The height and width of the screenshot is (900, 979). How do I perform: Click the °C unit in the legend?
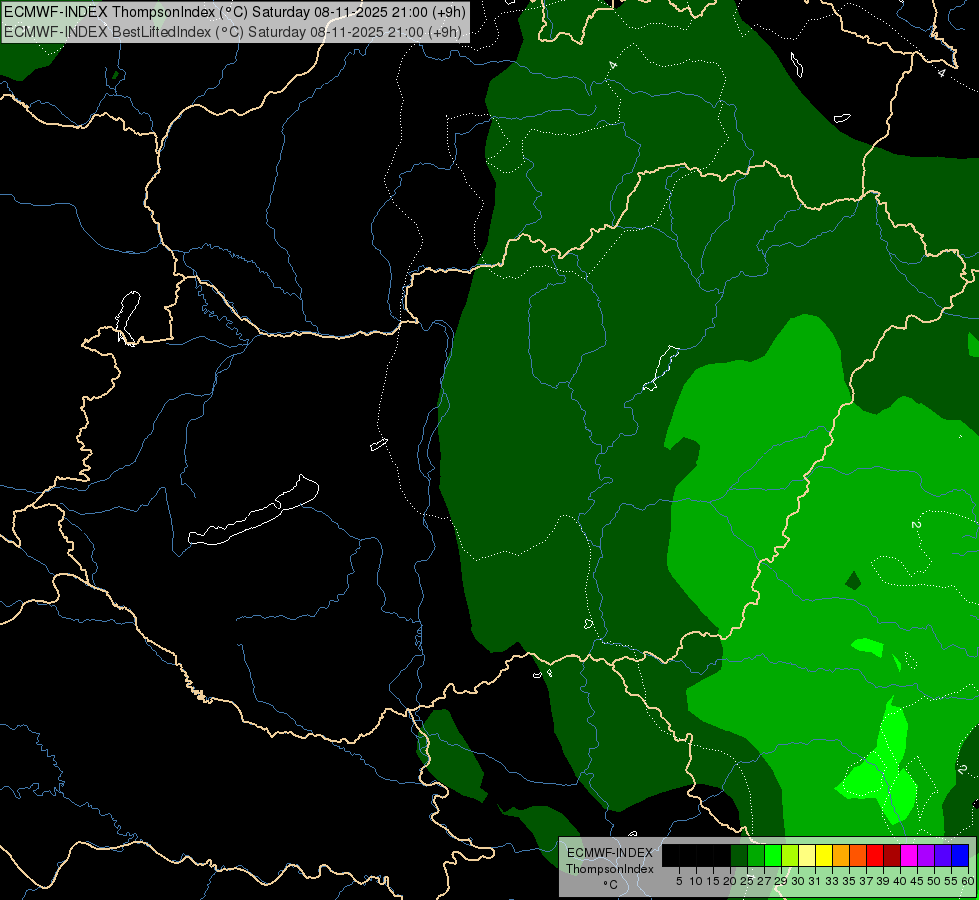point(611,885)
